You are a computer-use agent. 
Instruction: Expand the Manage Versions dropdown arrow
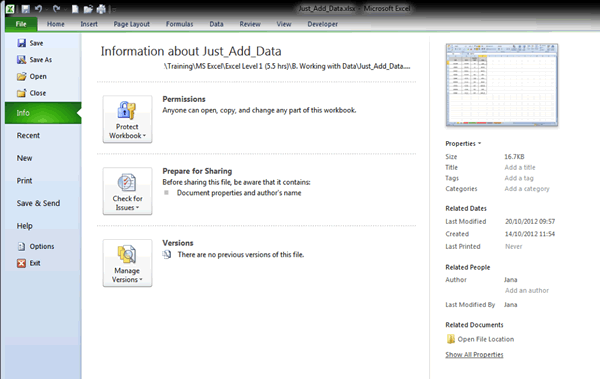[x=141, y=280]
